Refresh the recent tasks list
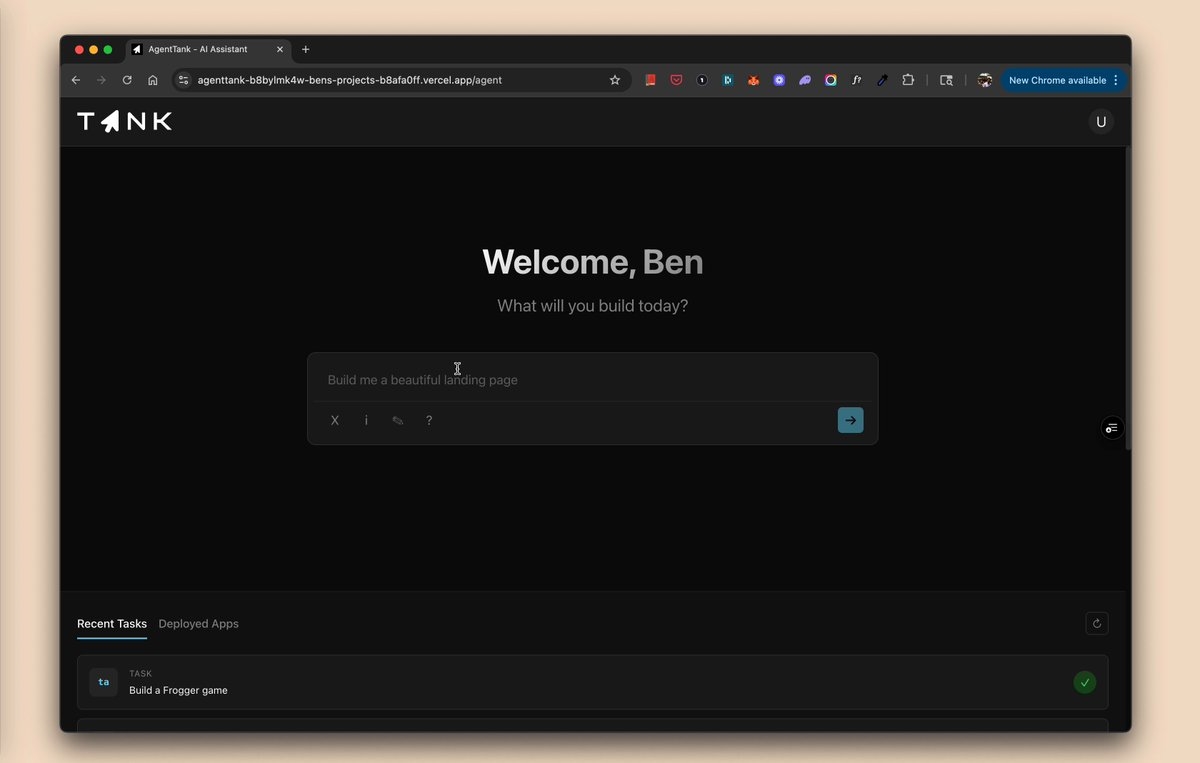 coord(1097,624)
